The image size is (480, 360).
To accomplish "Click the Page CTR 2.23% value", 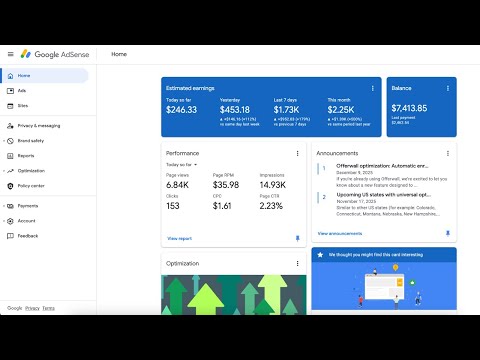I will coord(271,206).
